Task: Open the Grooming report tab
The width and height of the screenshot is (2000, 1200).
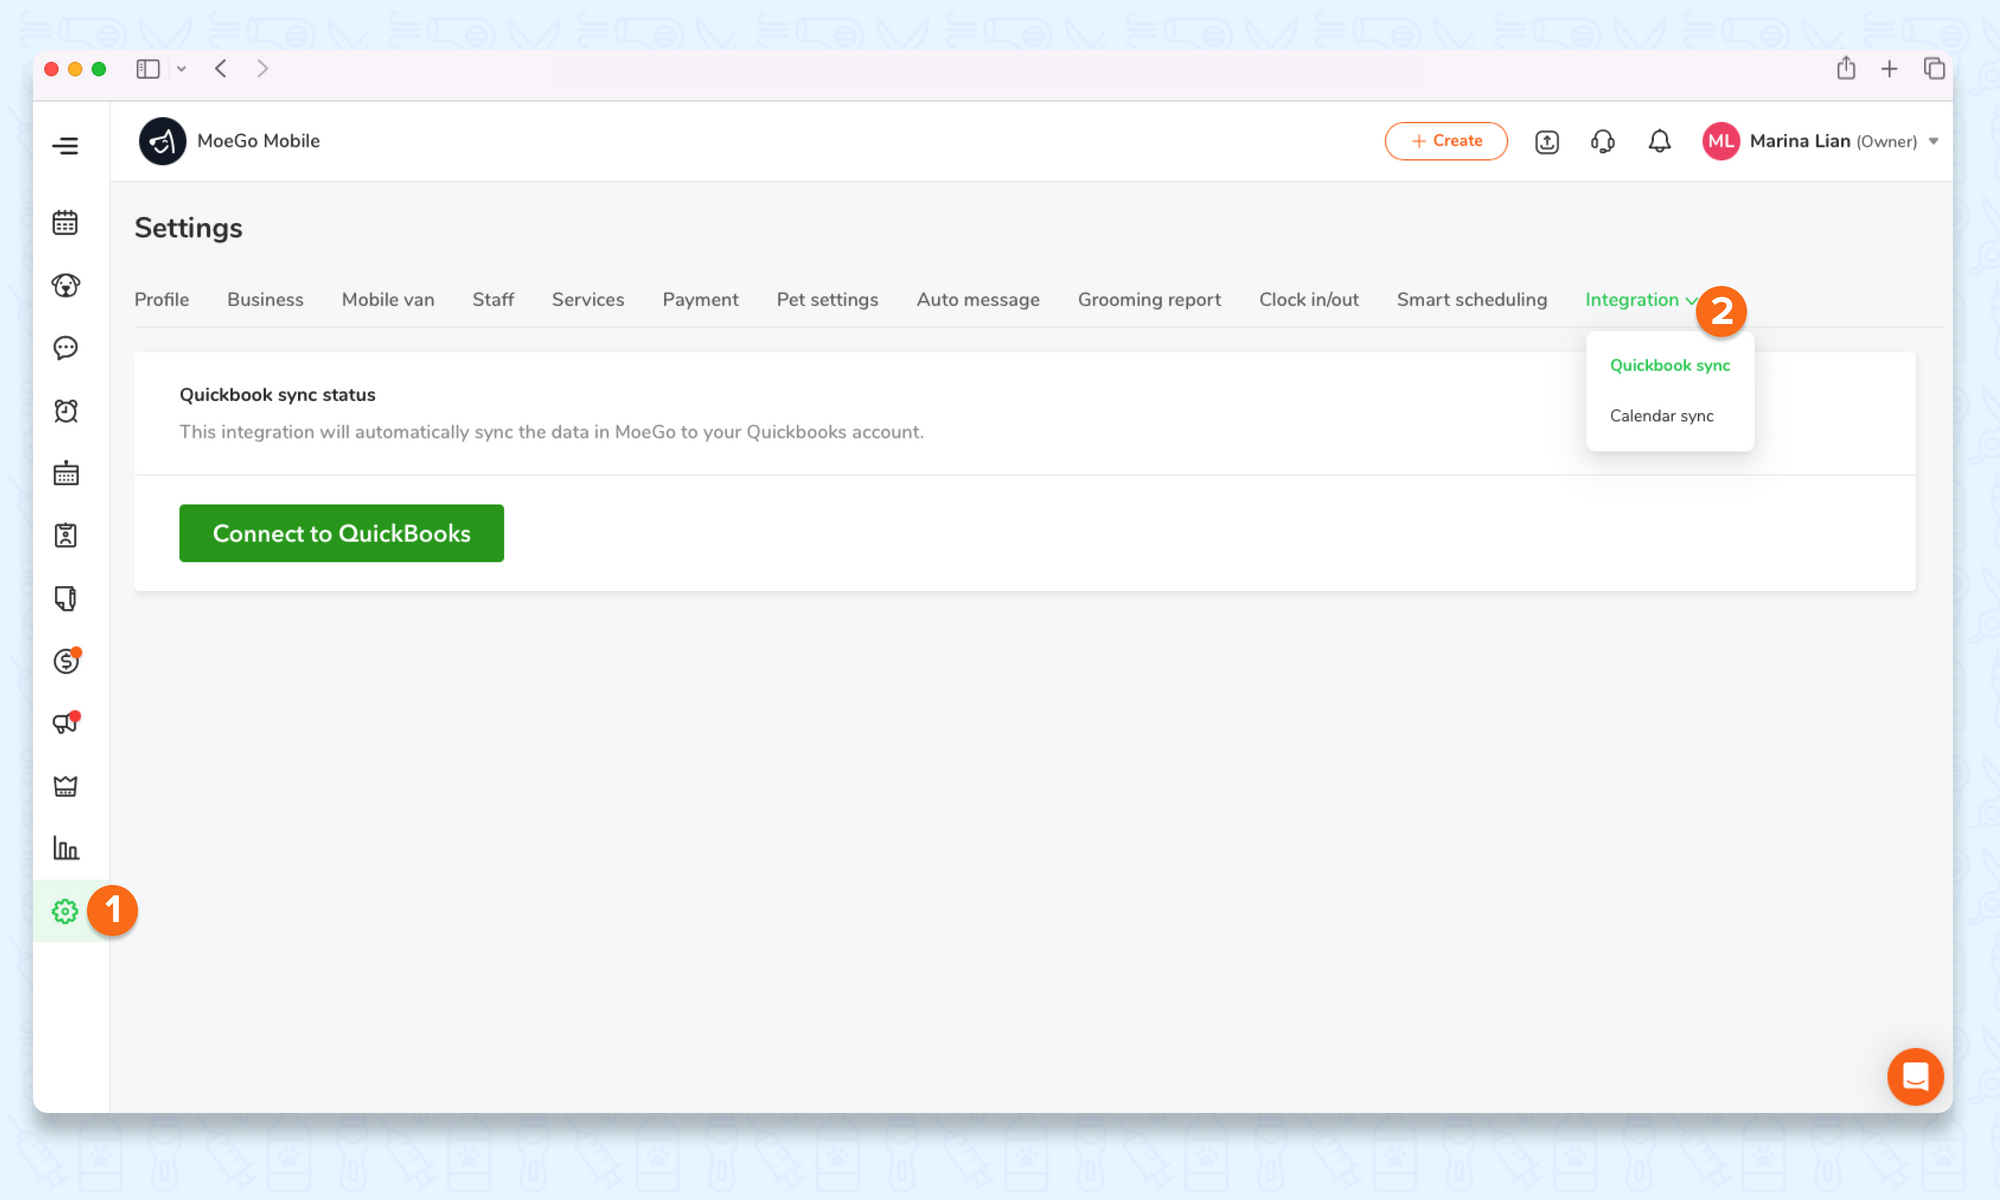Action: click(1149, 300)
